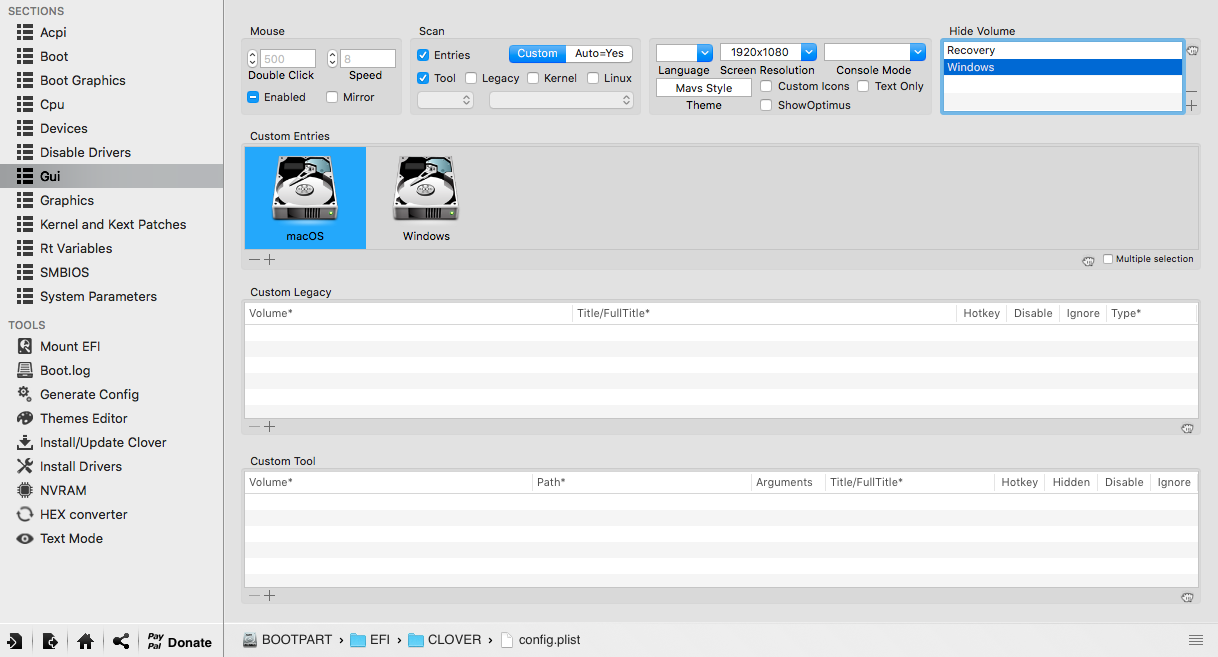Click the CLOVER folder in path bar
Screen dimensions: 1218x657
pyautogui.click(x=445, y=640)
